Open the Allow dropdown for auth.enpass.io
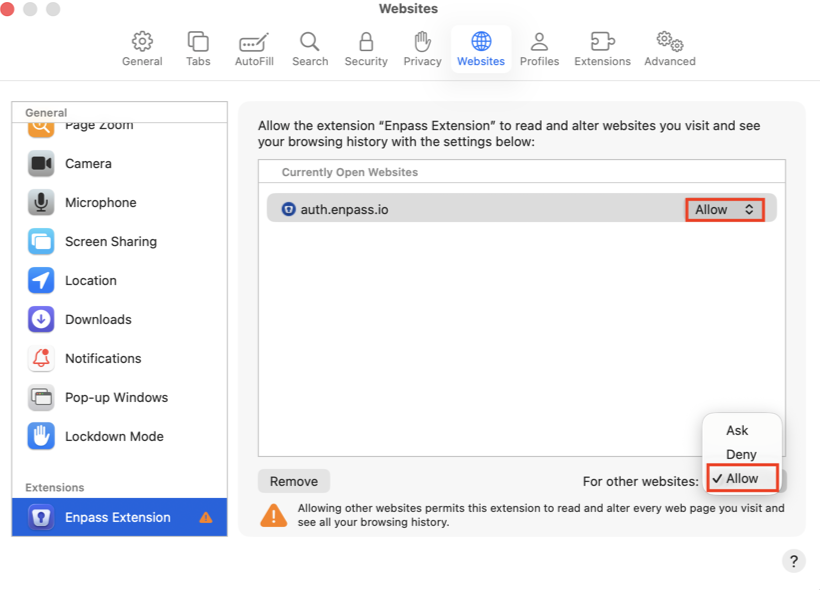The image size is (821, 590). coord(724,209)
